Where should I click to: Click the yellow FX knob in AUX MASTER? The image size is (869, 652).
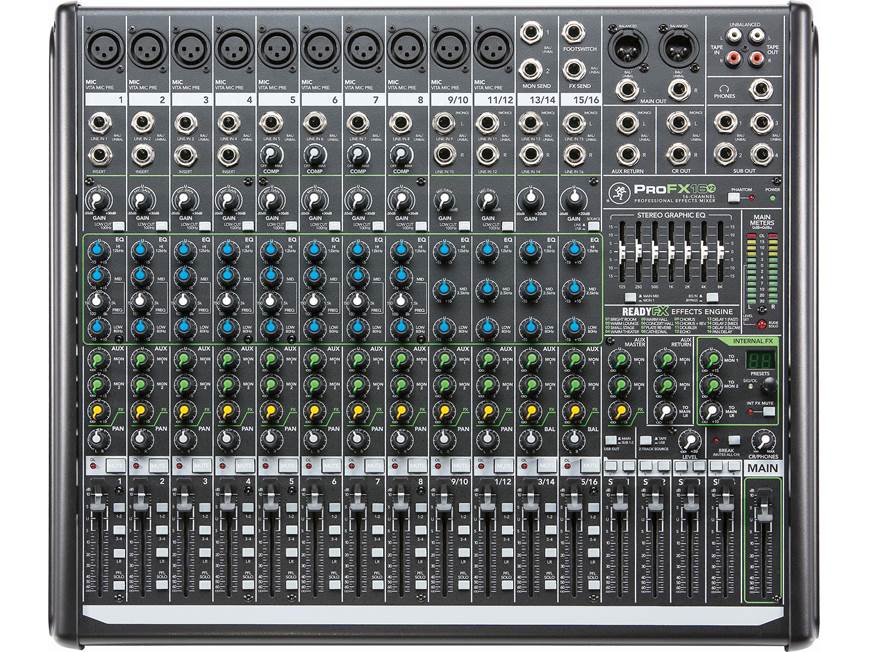(x=618, y=410)
